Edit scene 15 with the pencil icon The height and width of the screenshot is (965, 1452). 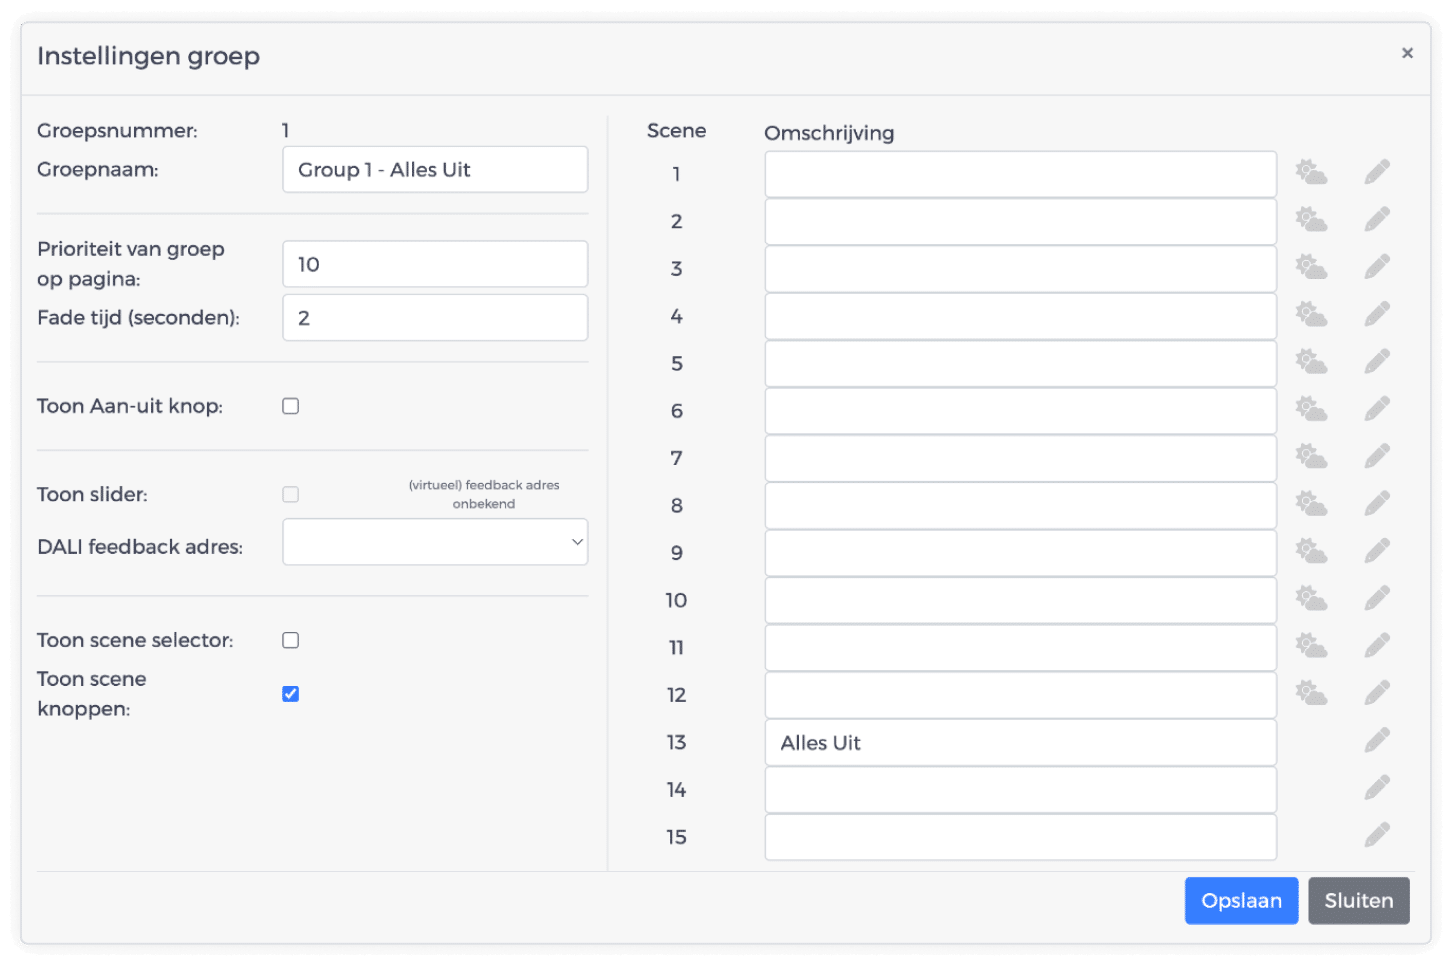coord(1377,835)
